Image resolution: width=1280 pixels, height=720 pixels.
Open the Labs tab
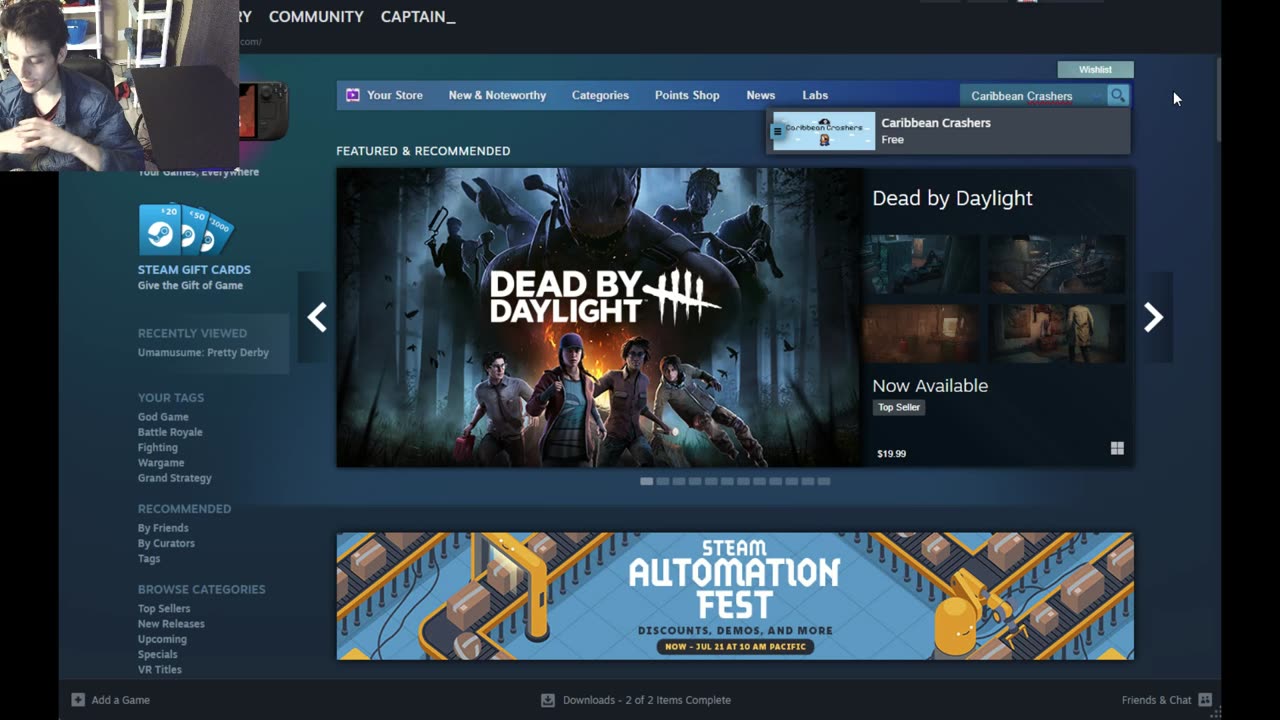[815, 95]
